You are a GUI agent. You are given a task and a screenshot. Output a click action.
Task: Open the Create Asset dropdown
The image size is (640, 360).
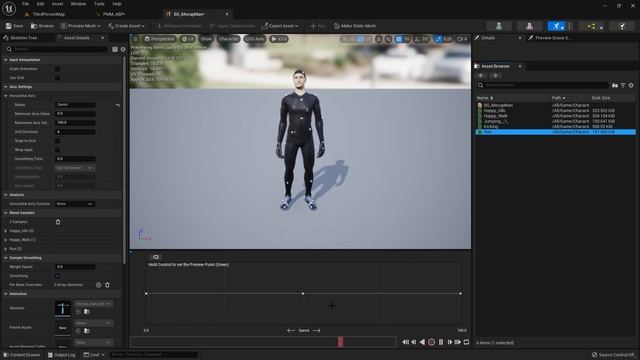[x=126, y=26]
